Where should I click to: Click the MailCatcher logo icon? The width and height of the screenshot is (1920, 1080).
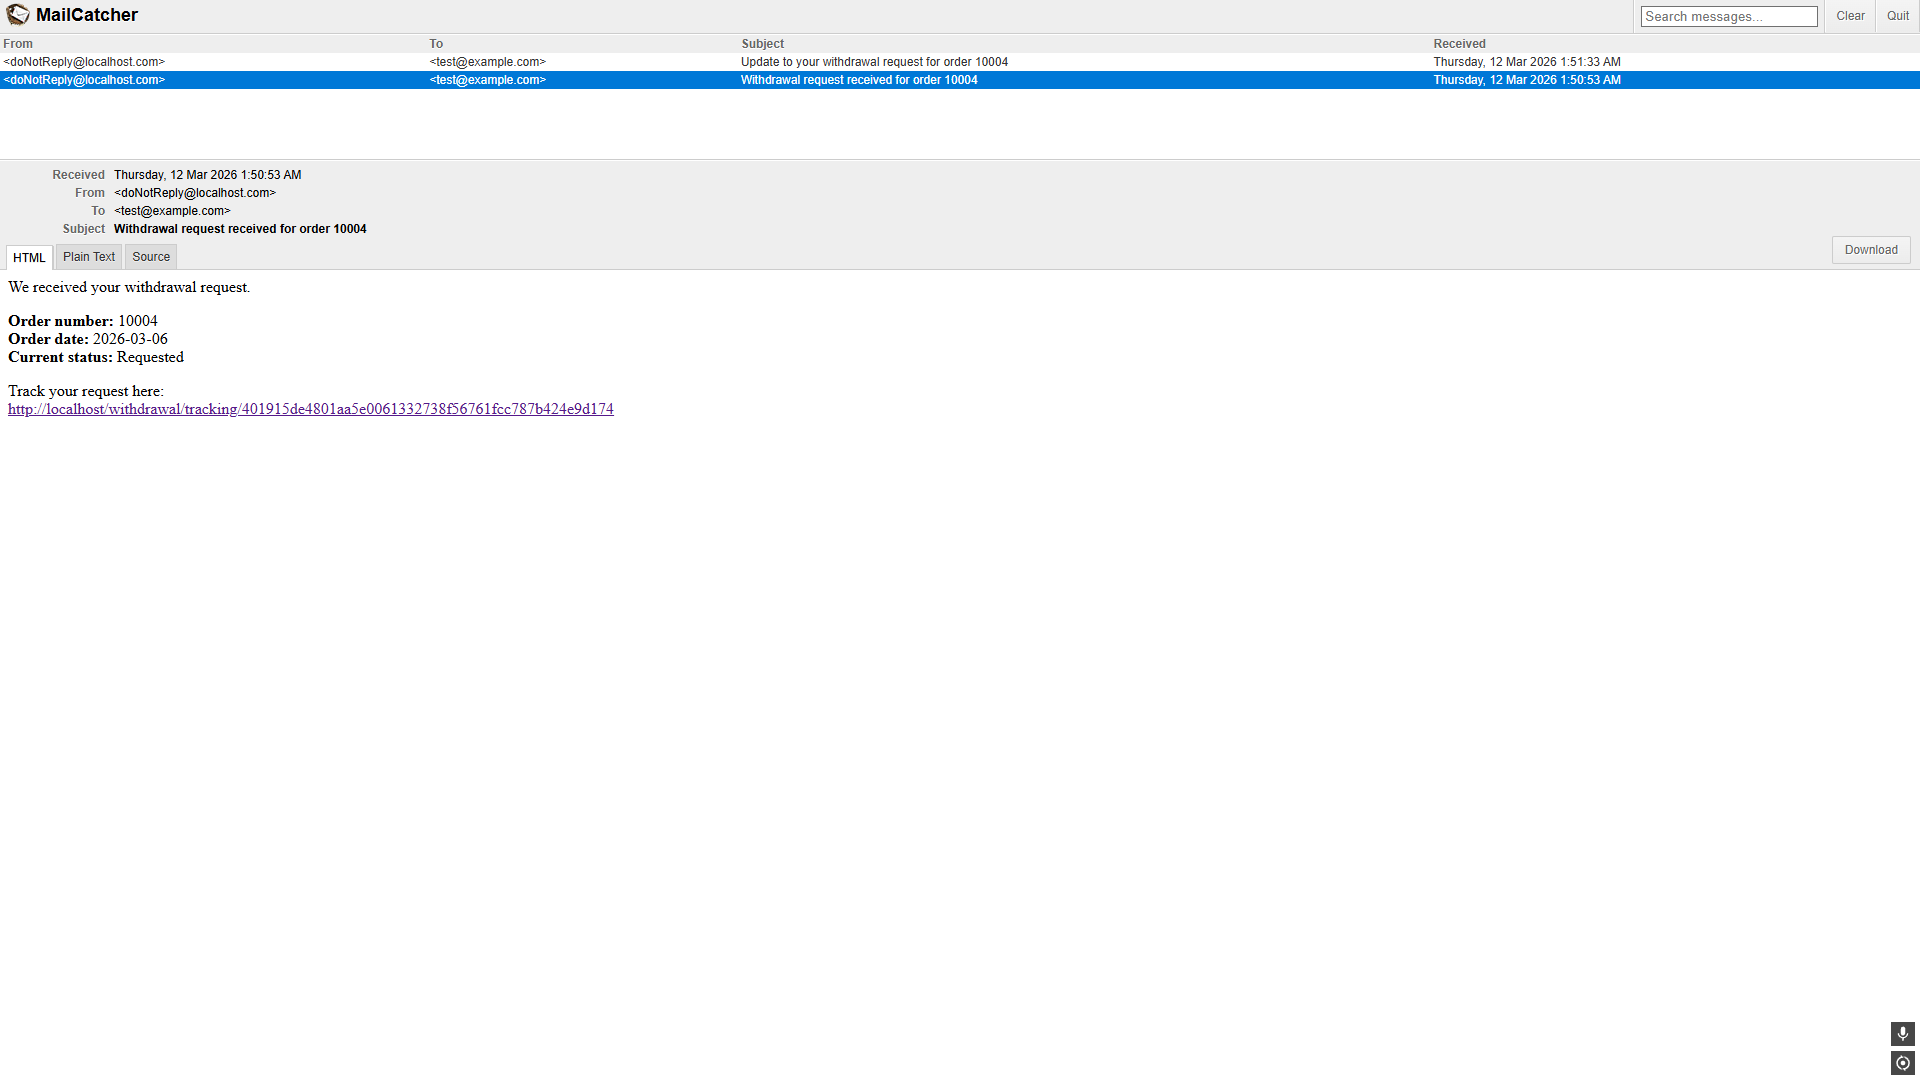18,15
